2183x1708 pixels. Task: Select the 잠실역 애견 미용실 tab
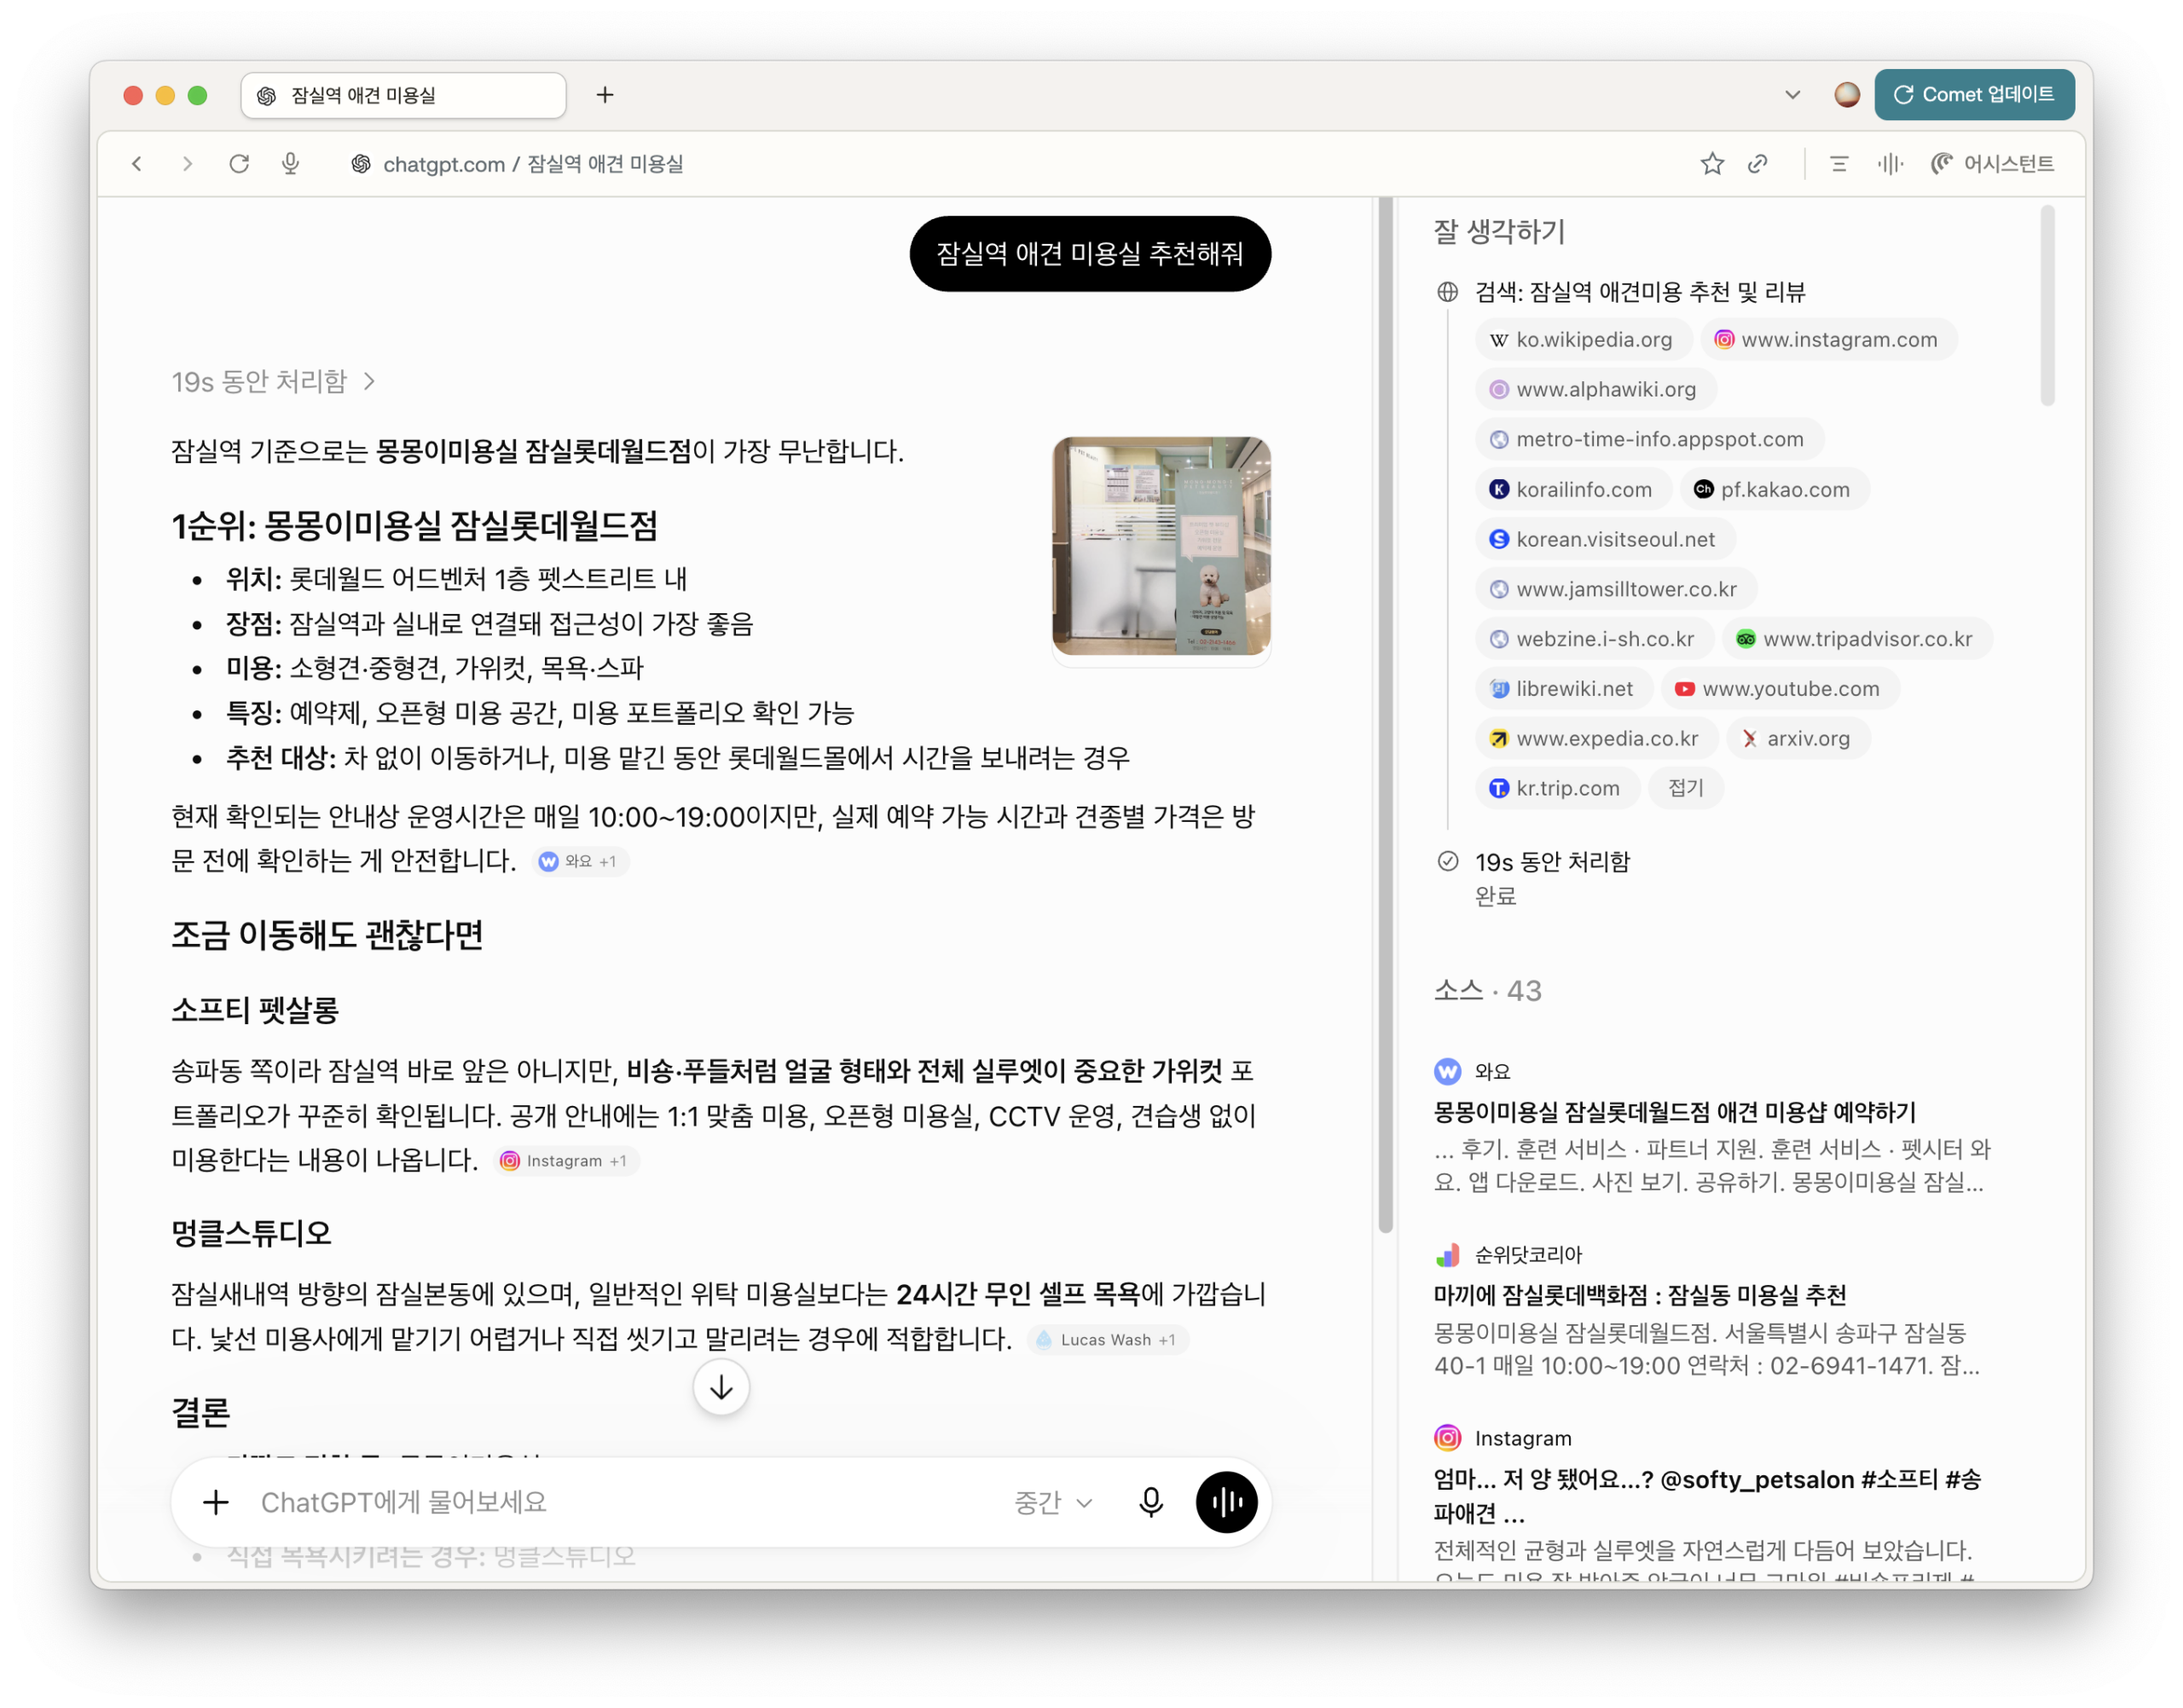click(x=403, y=95)
